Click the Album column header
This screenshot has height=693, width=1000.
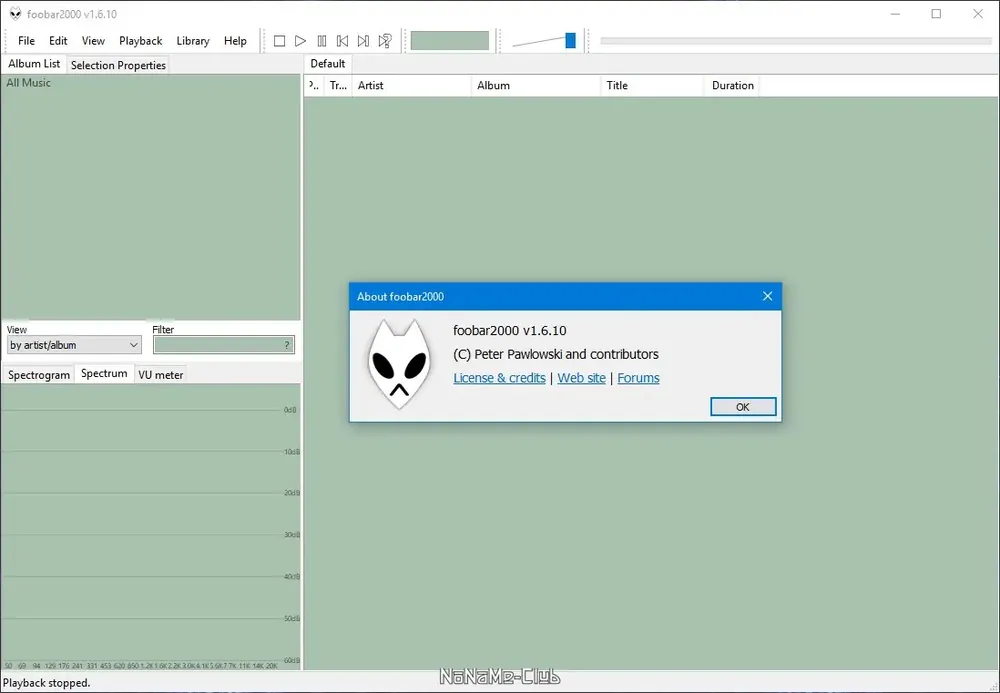point(536,85)
